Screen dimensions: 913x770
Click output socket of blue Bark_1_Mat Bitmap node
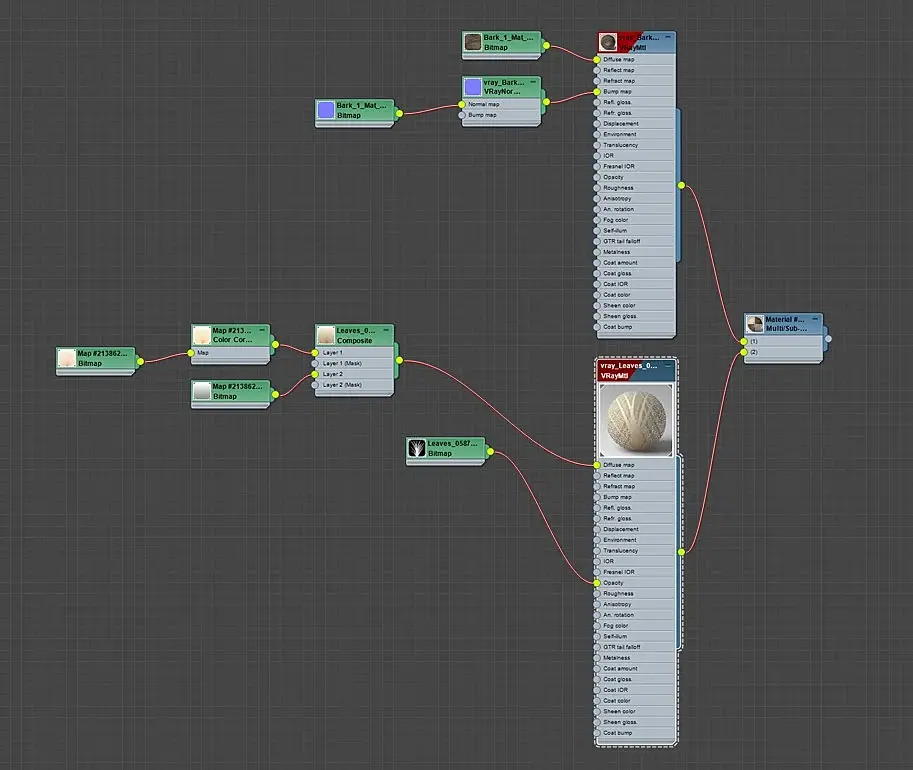click(399, 113)
